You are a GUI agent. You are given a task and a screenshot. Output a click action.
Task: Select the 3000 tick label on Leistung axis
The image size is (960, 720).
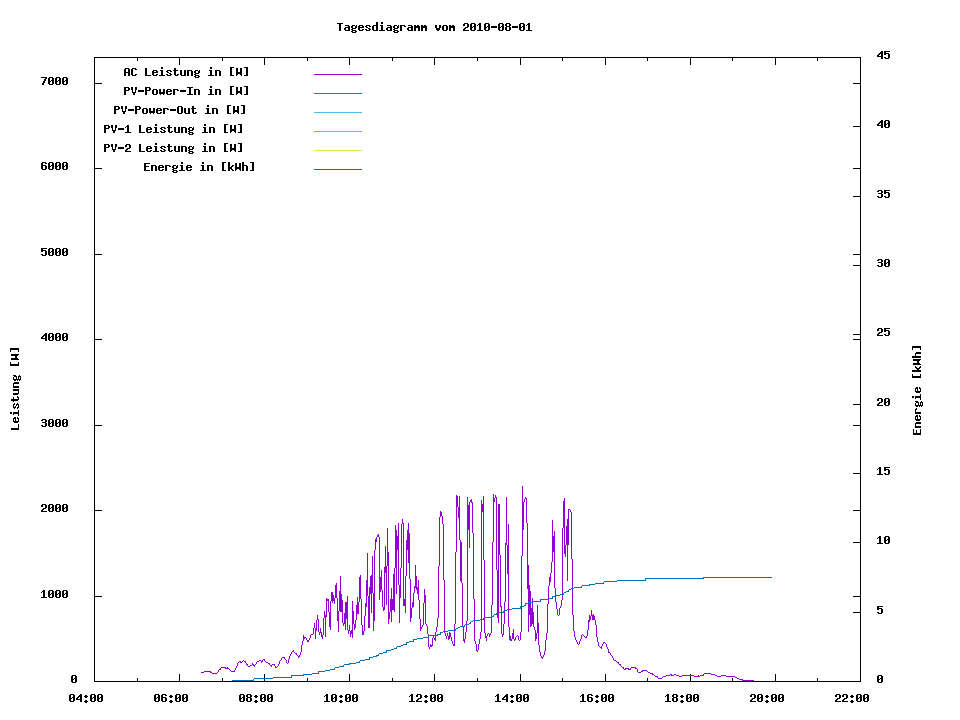(x=54, y=424)
